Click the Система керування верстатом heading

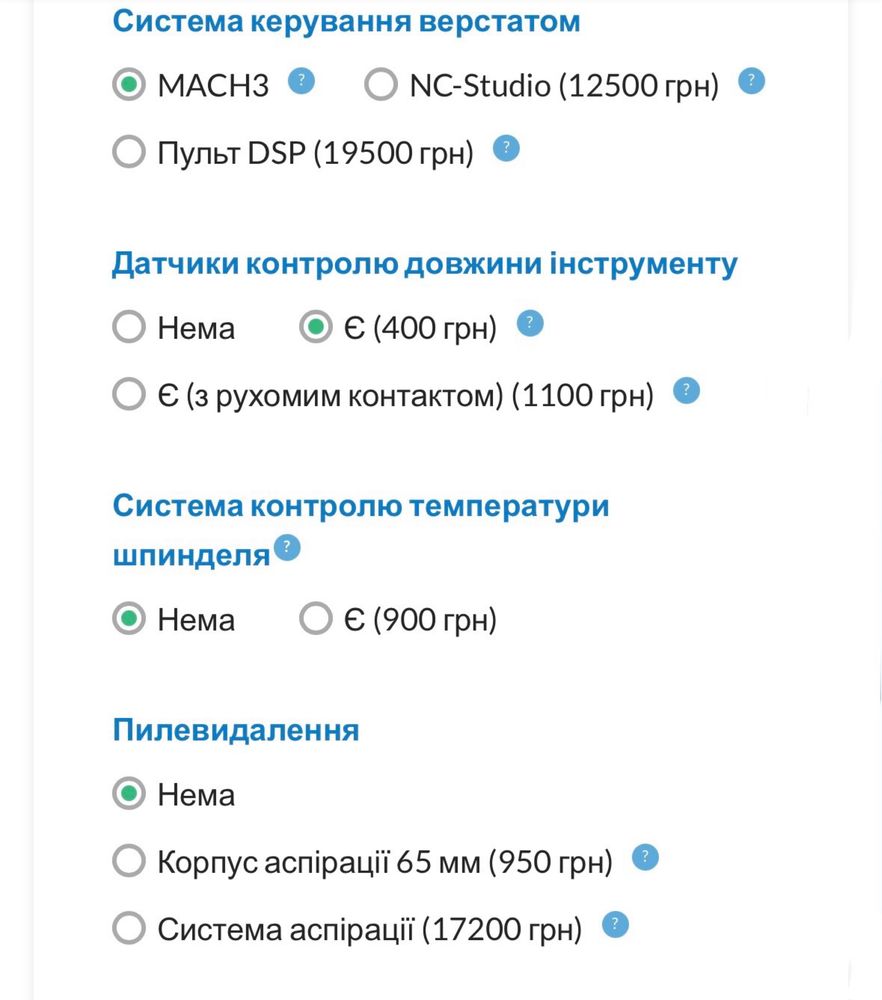pyautogui.click(x=346, y=22)
